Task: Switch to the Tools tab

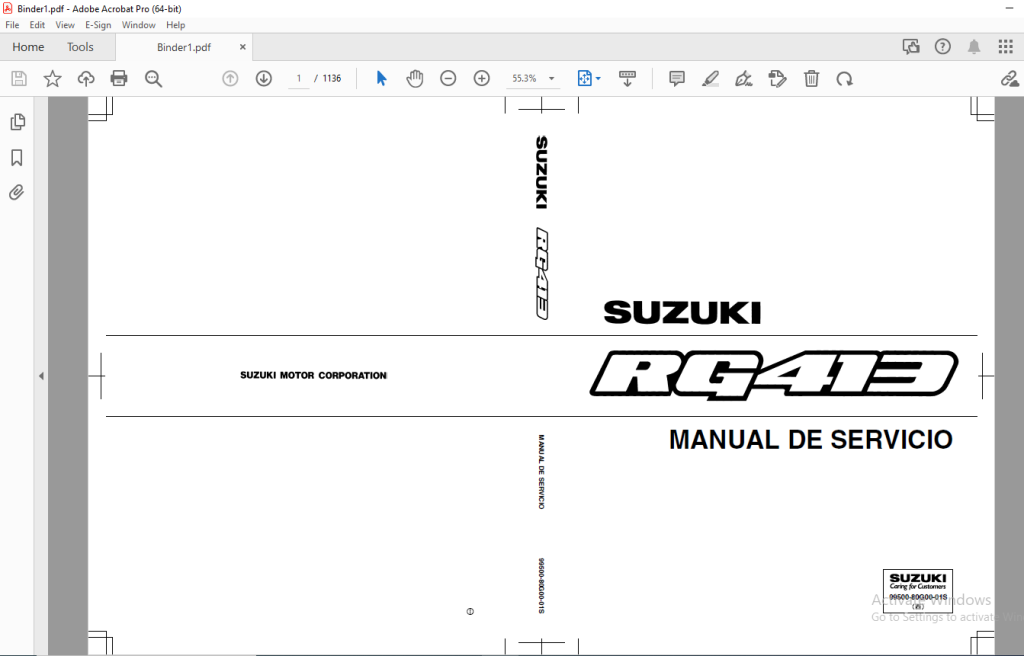Action: click(x=80, y=47)
